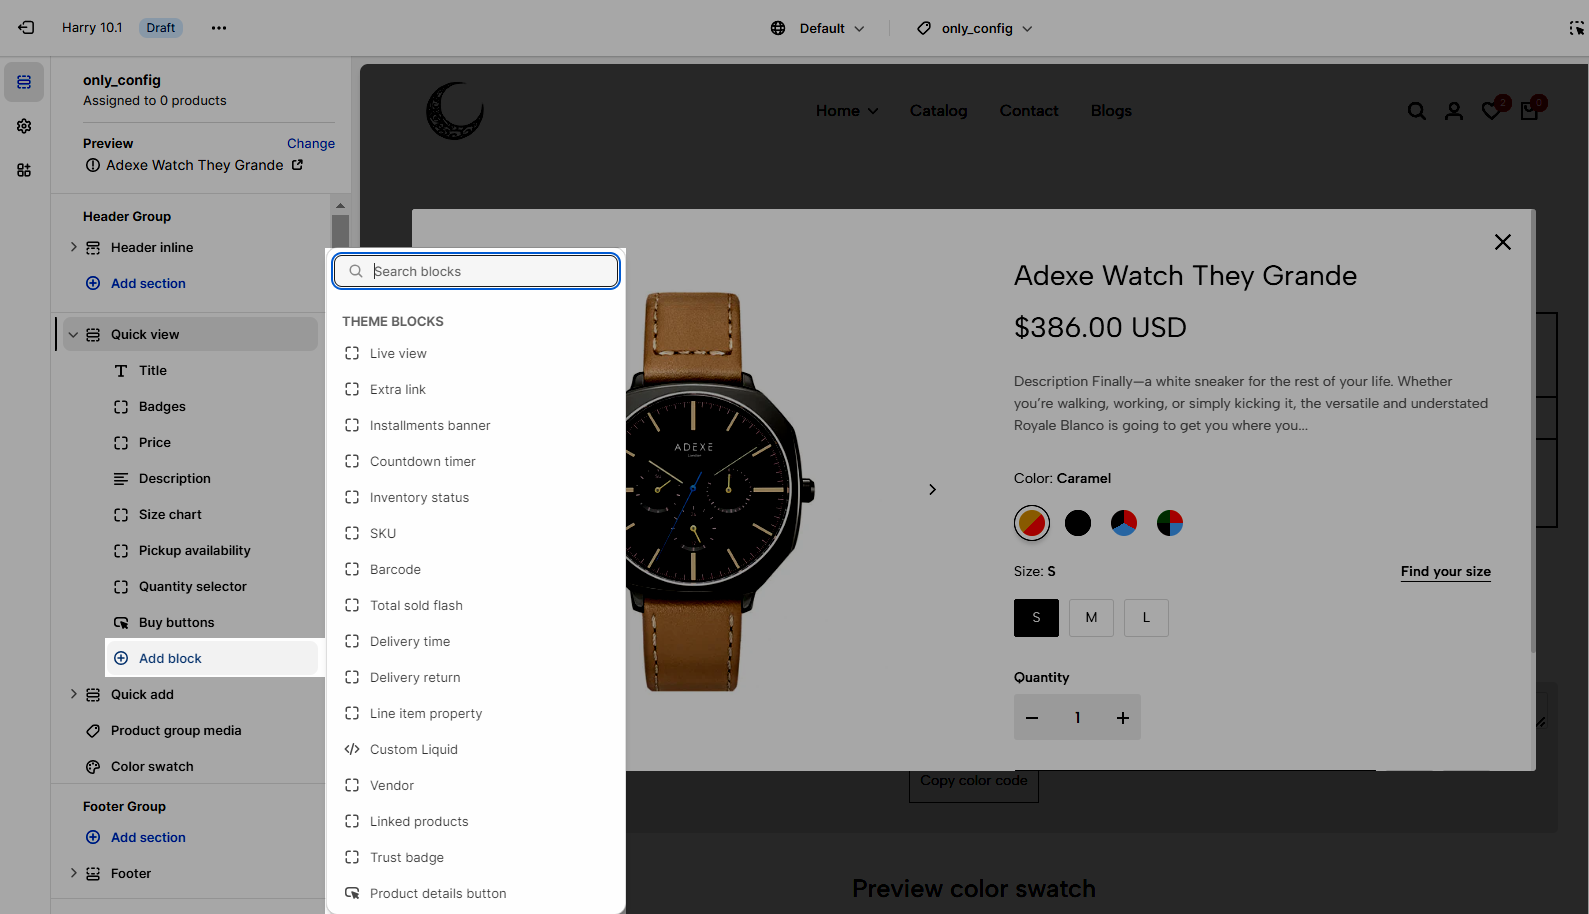Show next product image arrow
The image size is (1589, 914).
932,489
